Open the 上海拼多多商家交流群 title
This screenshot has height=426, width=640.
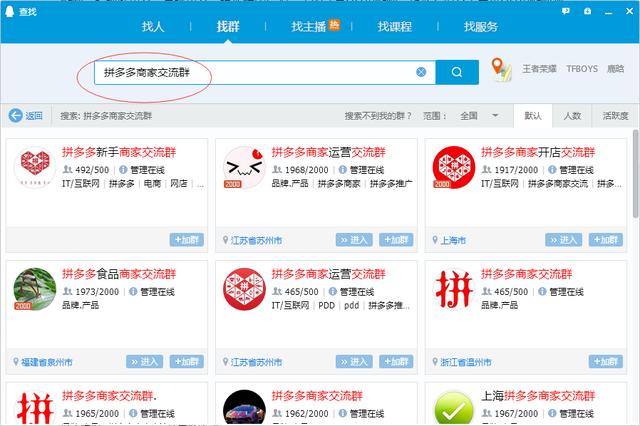pyautogui.click(x=538, y=396)
